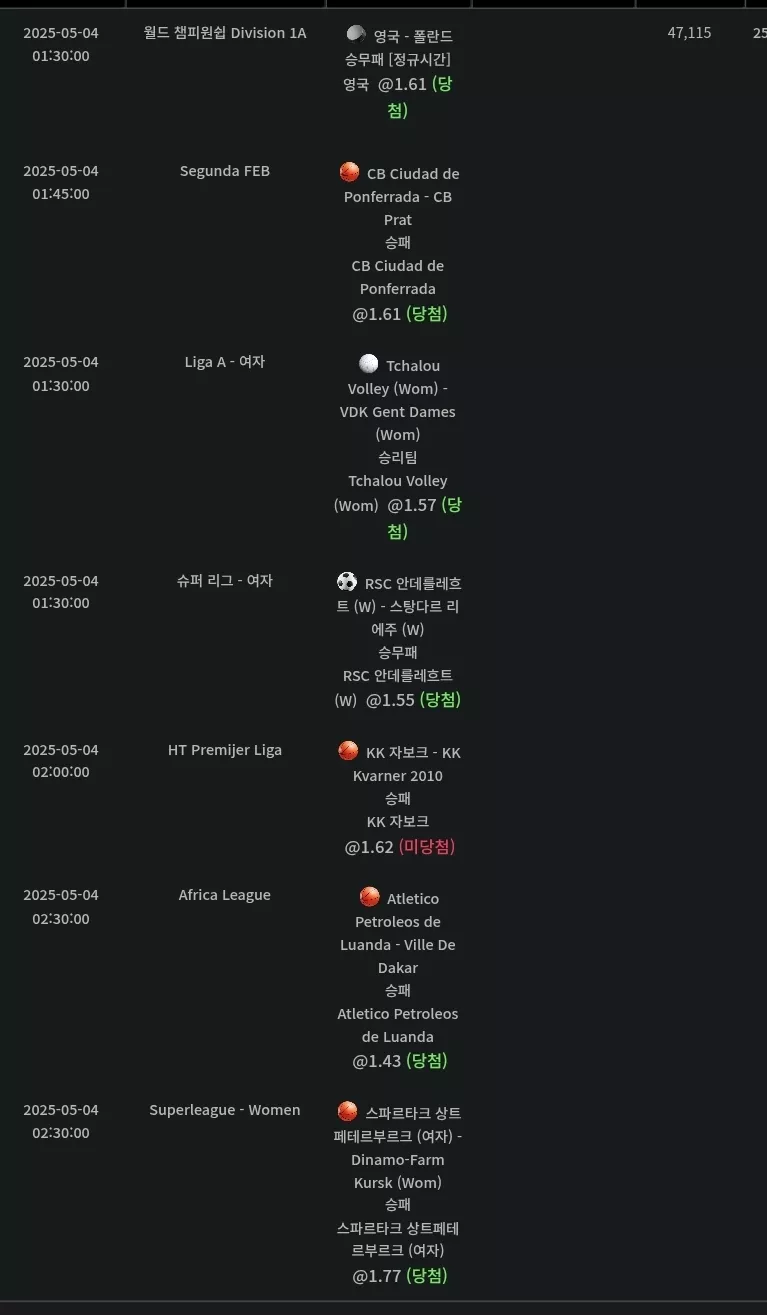The height and width of the screenshot is (1315, 767).
Task: Click the basketball icon beside KK 자보크
Action: (x=348, y=750)
